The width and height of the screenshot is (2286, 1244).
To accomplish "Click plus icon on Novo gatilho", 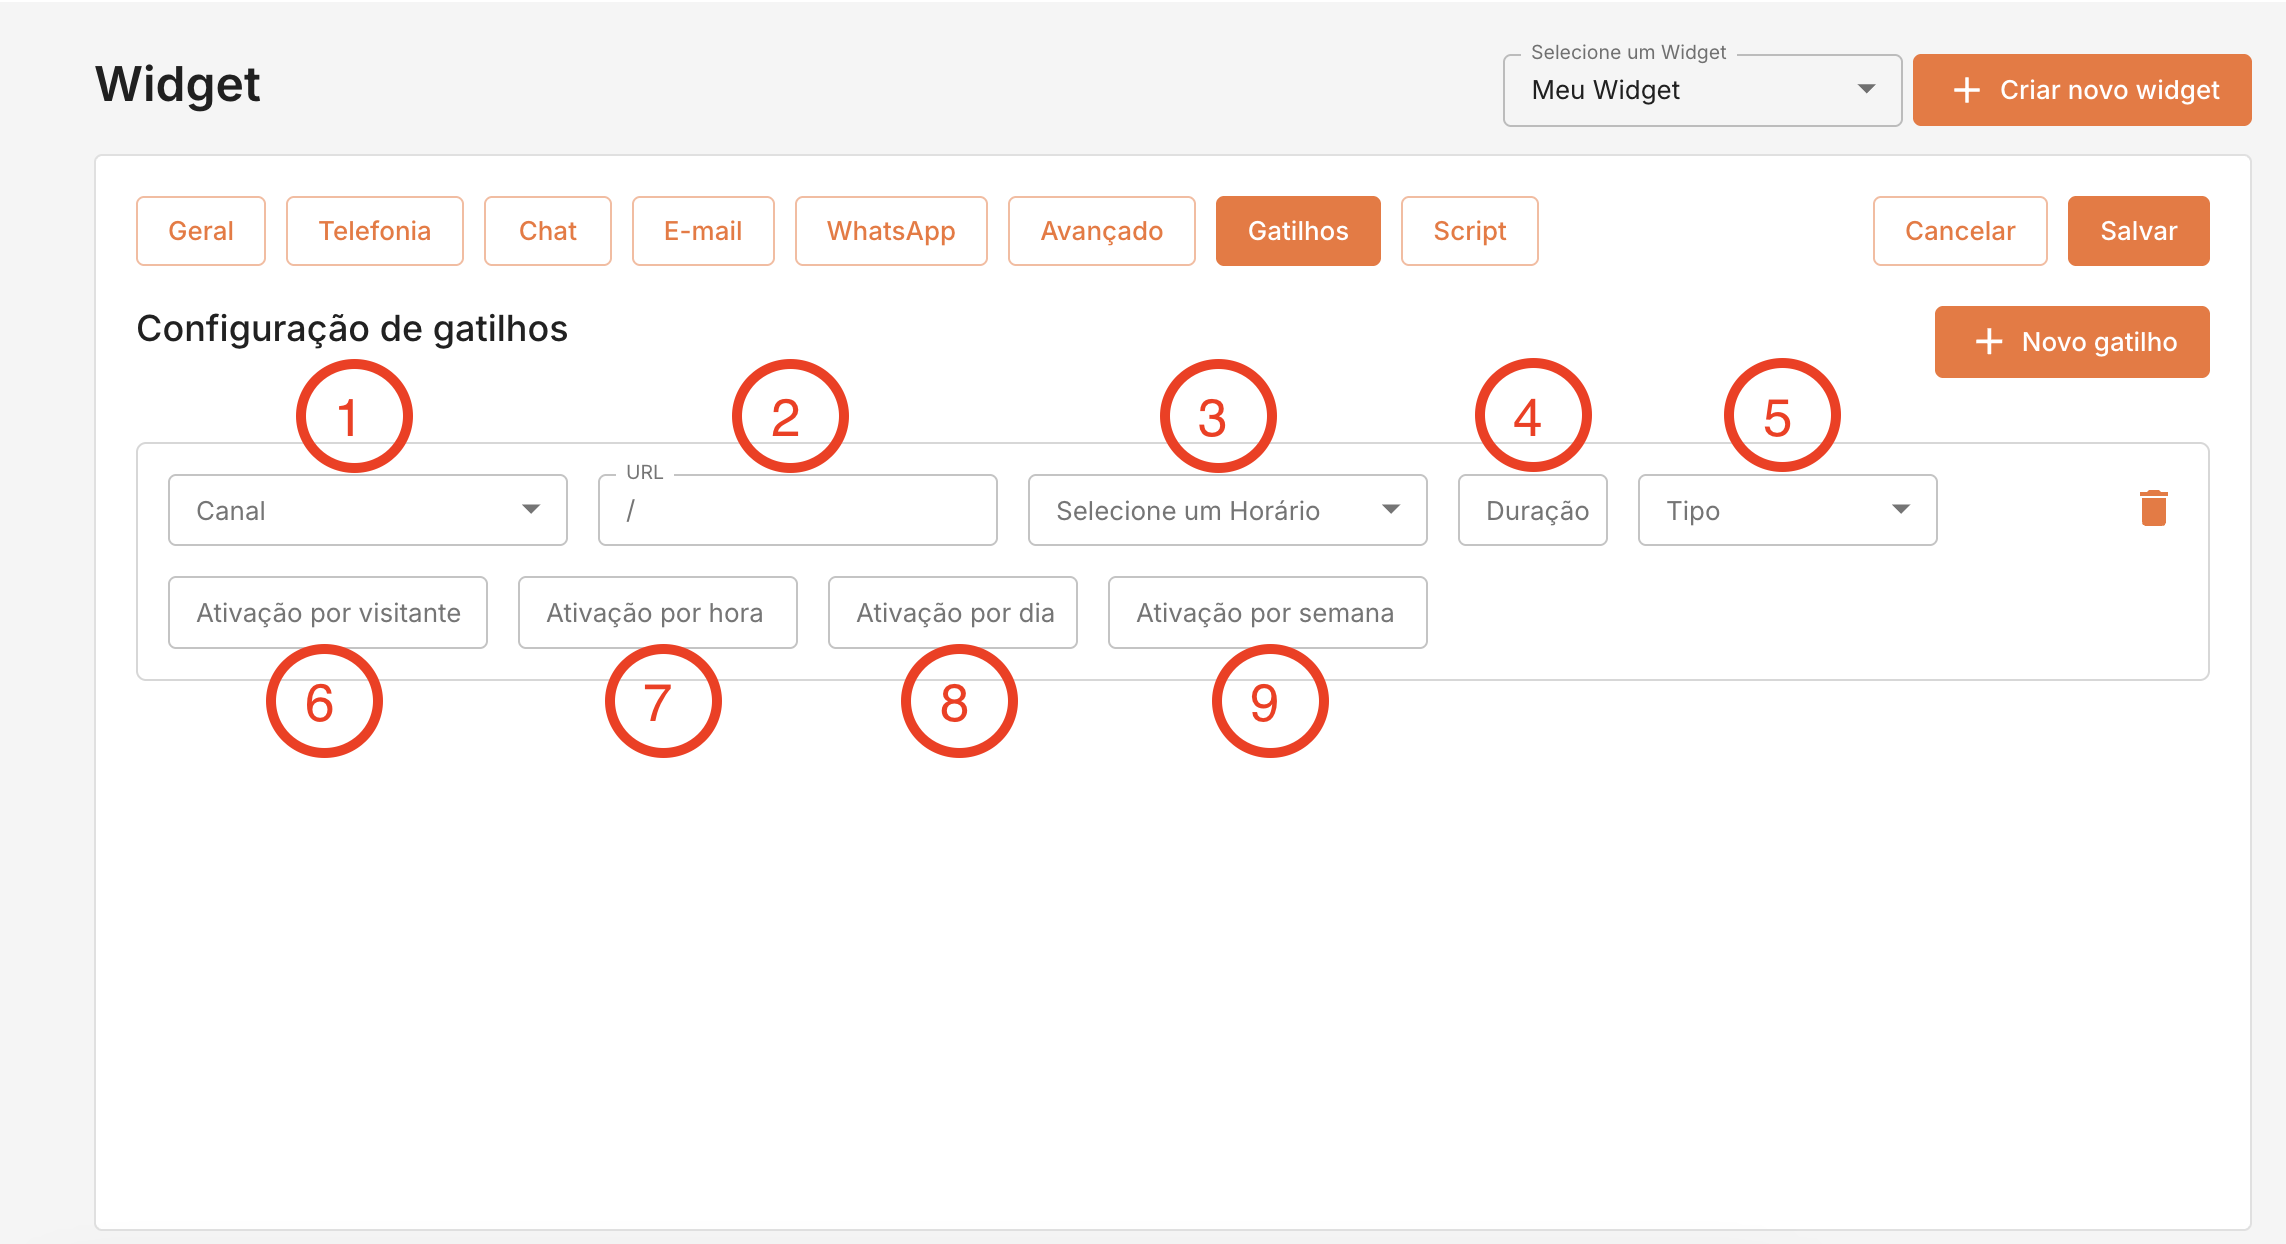I will [x=1988, y=342].
